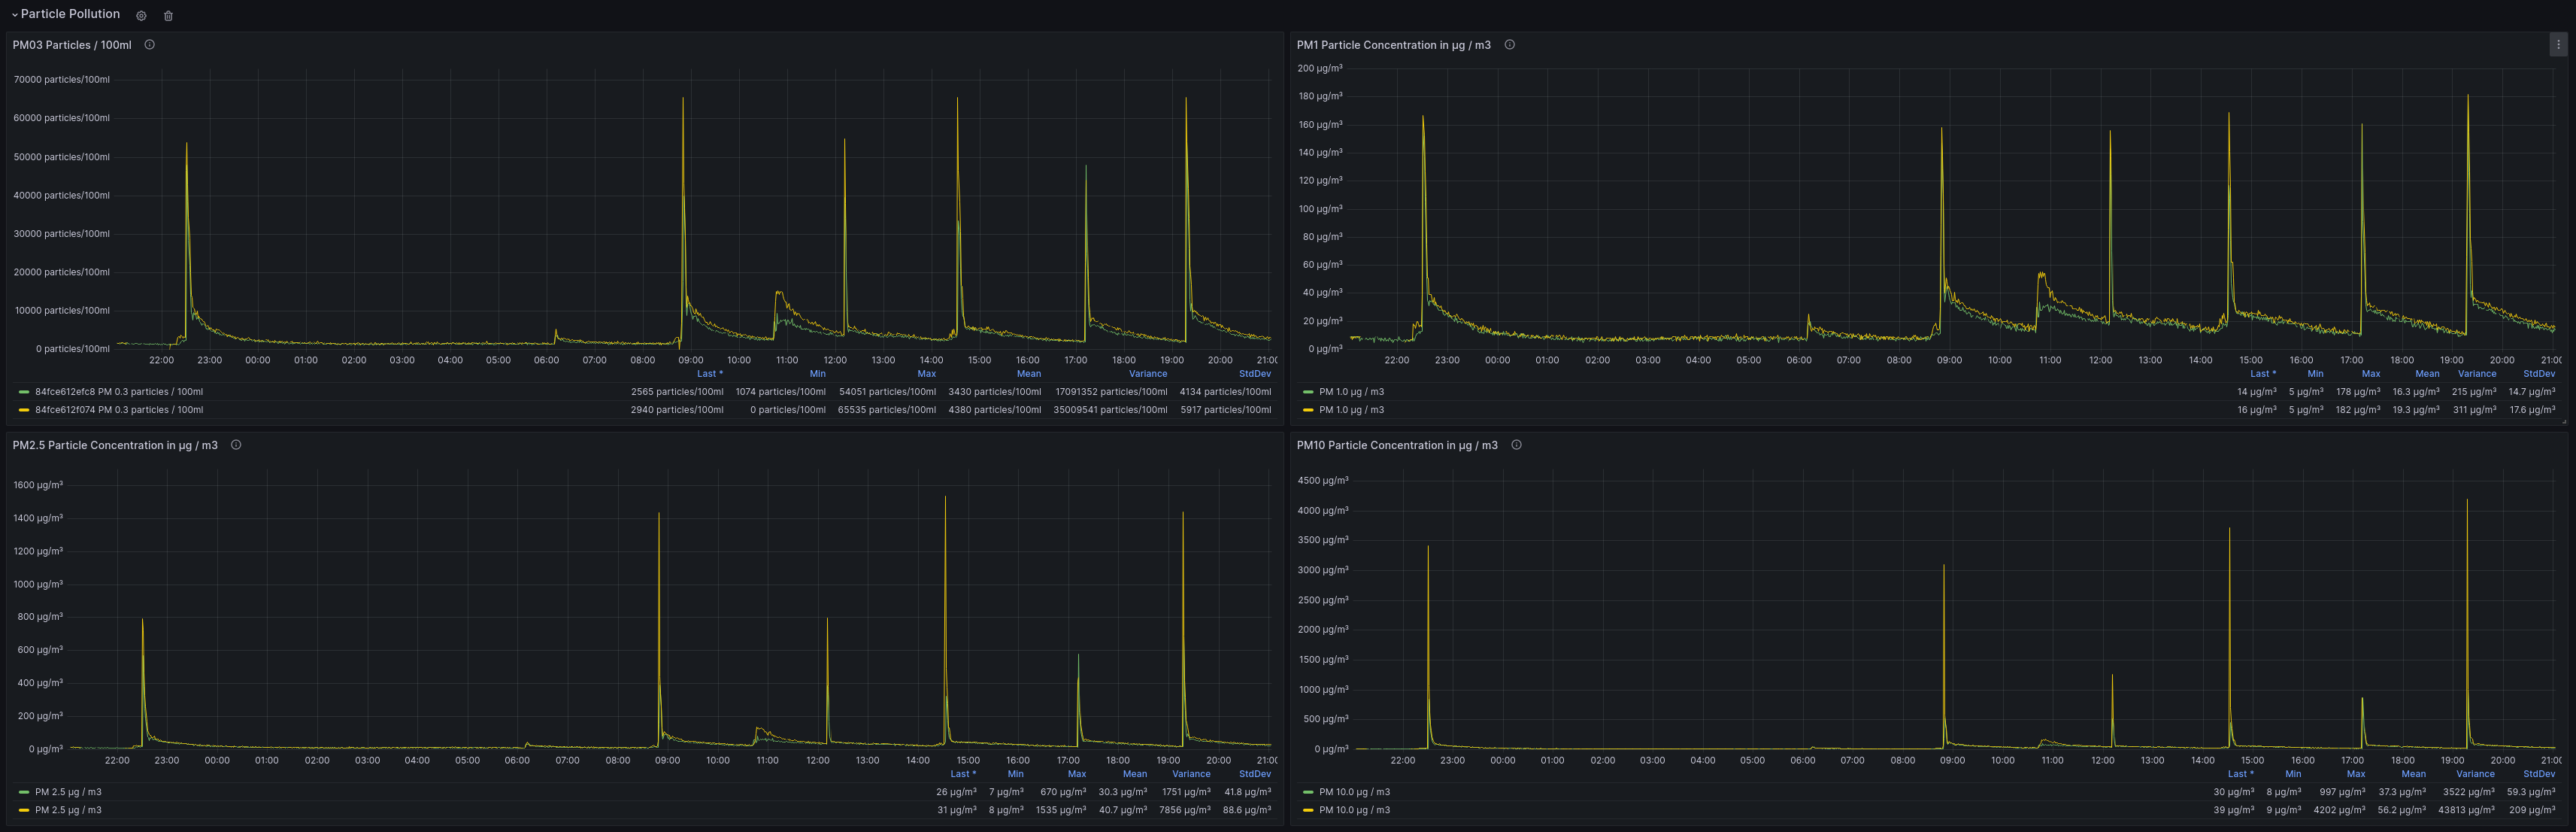Toggle the green PM 2.5 µg / m3 series
Screen dimensions: 2576x832
(x=68, y=792)
